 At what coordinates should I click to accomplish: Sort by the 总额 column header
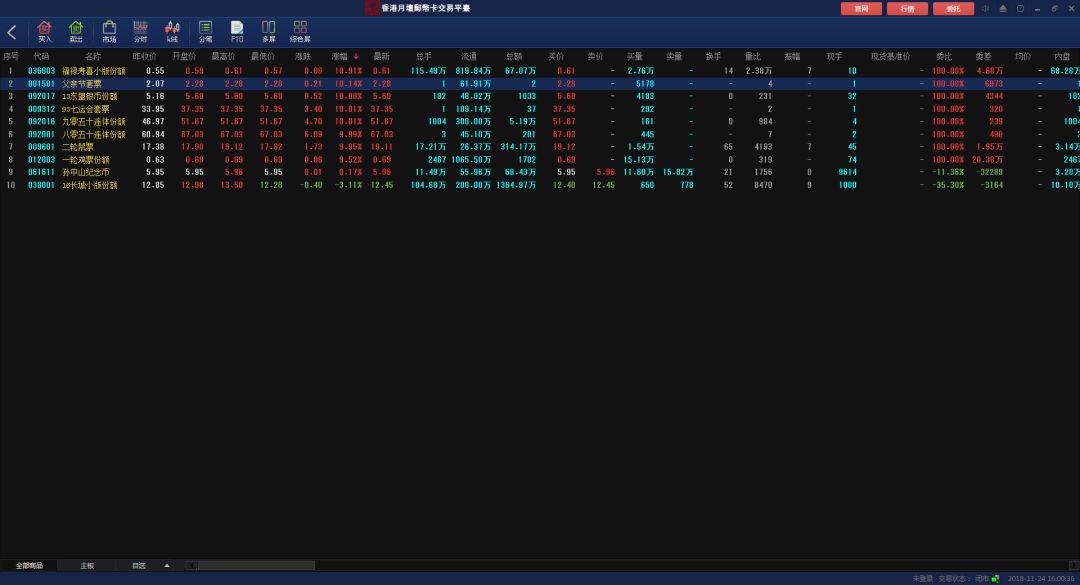point(514,57)
